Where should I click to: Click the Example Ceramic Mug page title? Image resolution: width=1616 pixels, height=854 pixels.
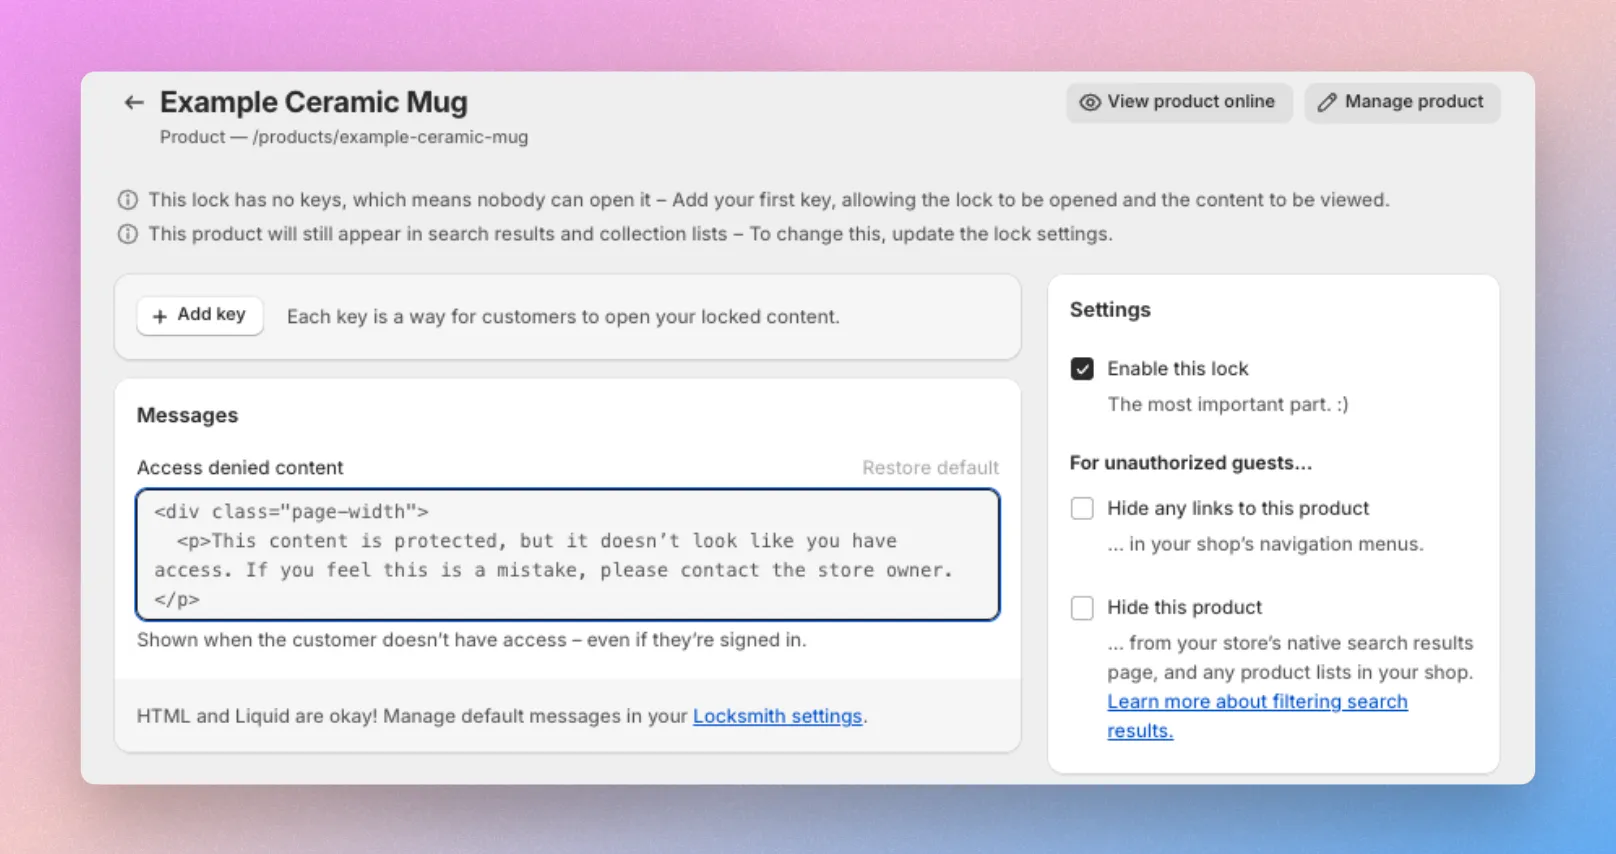pyautogui.click(x=314, y=102)
